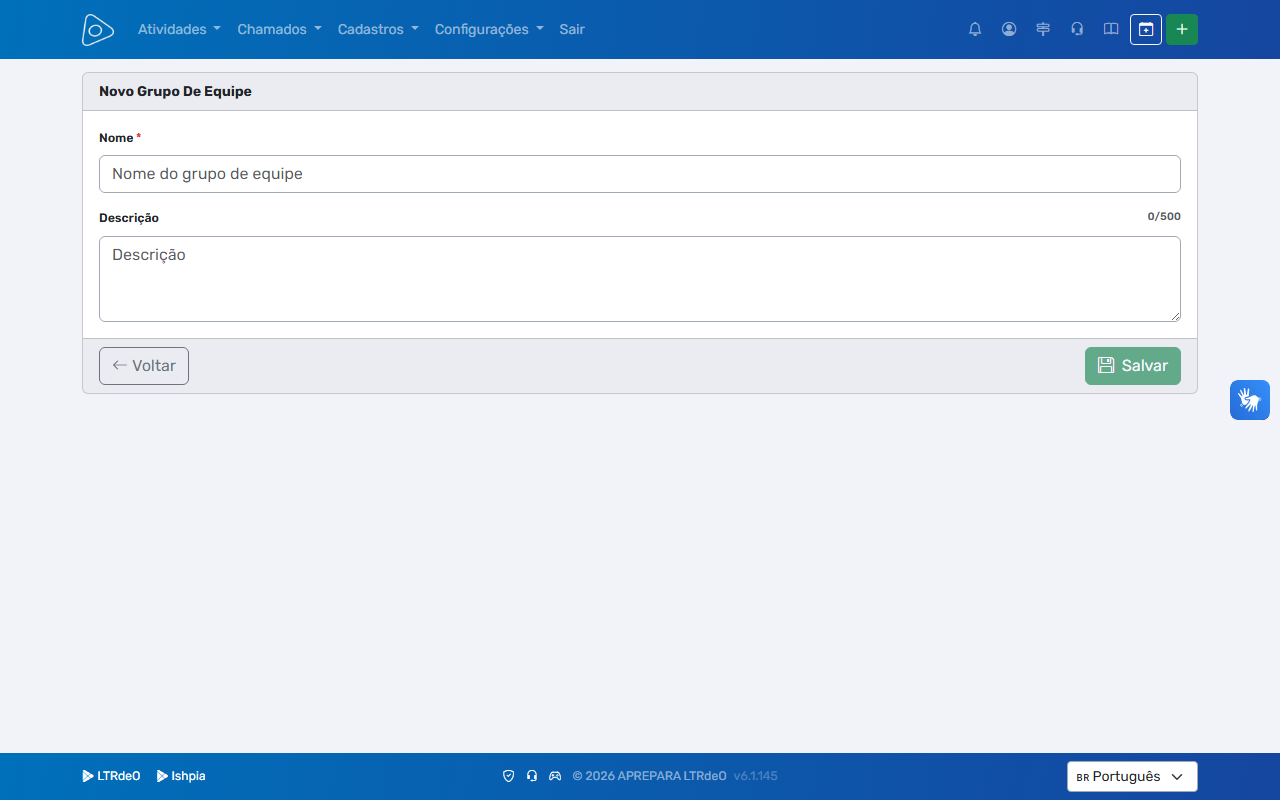1280x800 pixels.
Task: Click the app logo in navbar
Action: coord(97,29)
